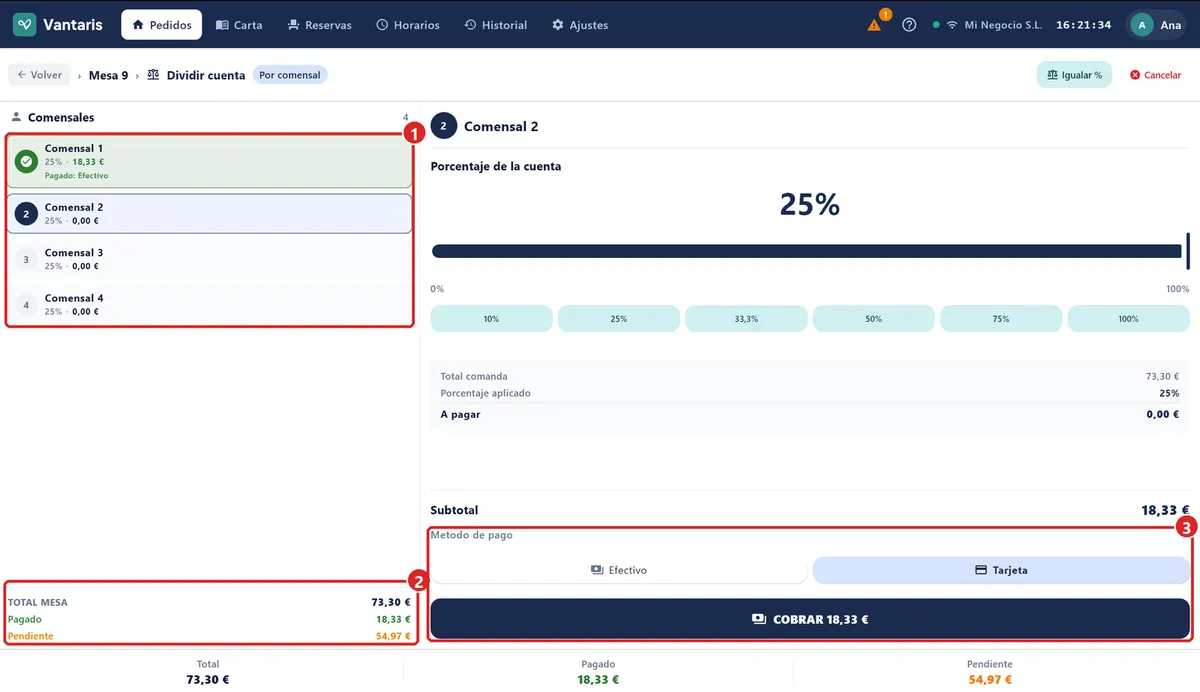
Task: Go back with the Volver button
Action: point(40,75)
